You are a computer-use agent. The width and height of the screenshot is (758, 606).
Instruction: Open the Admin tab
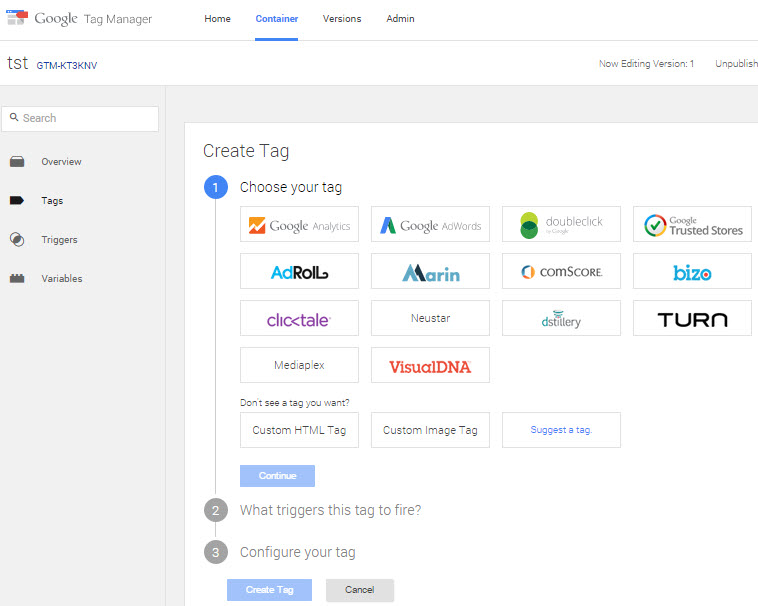coord(400,19)
